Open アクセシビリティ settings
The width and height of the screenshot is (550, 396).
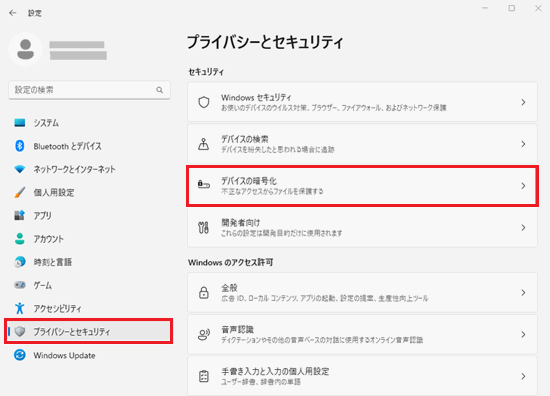point(89,308)
